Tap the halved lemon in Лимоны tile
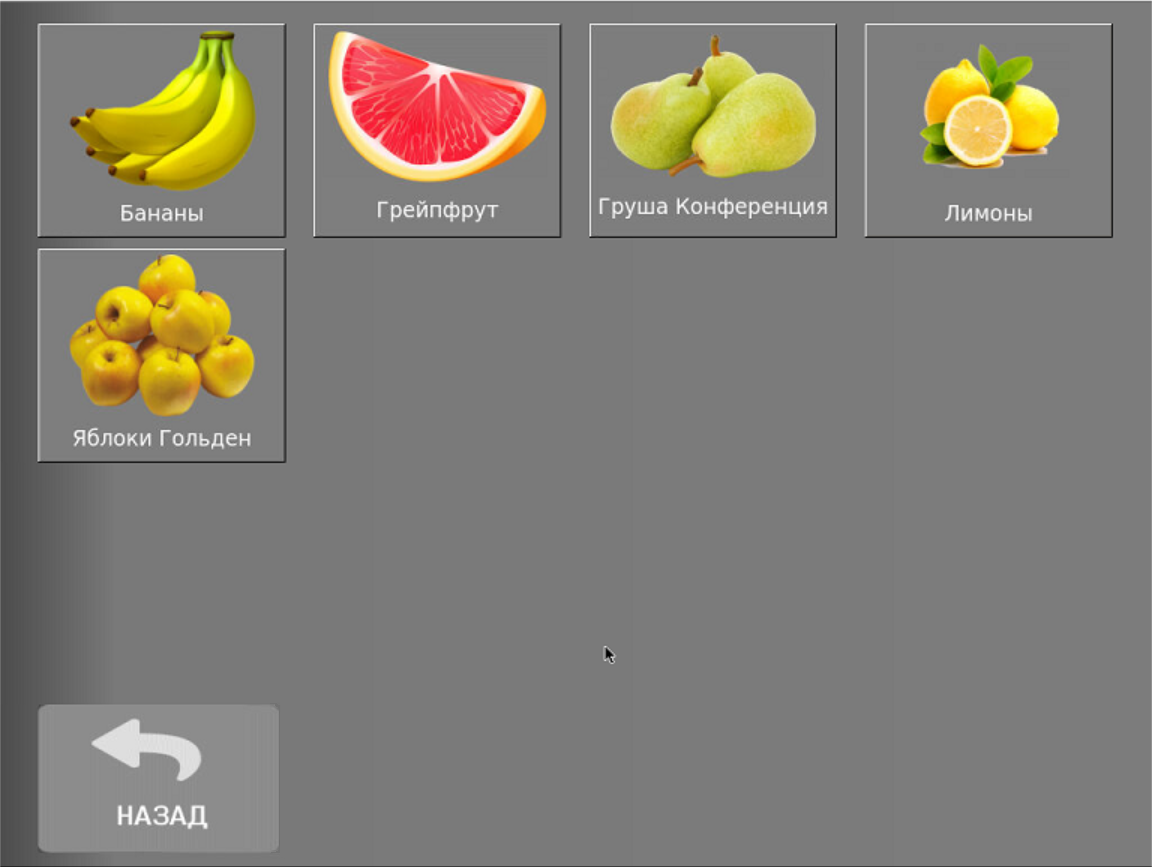This screenshot has height=867, width=1152. click(977, 131)
